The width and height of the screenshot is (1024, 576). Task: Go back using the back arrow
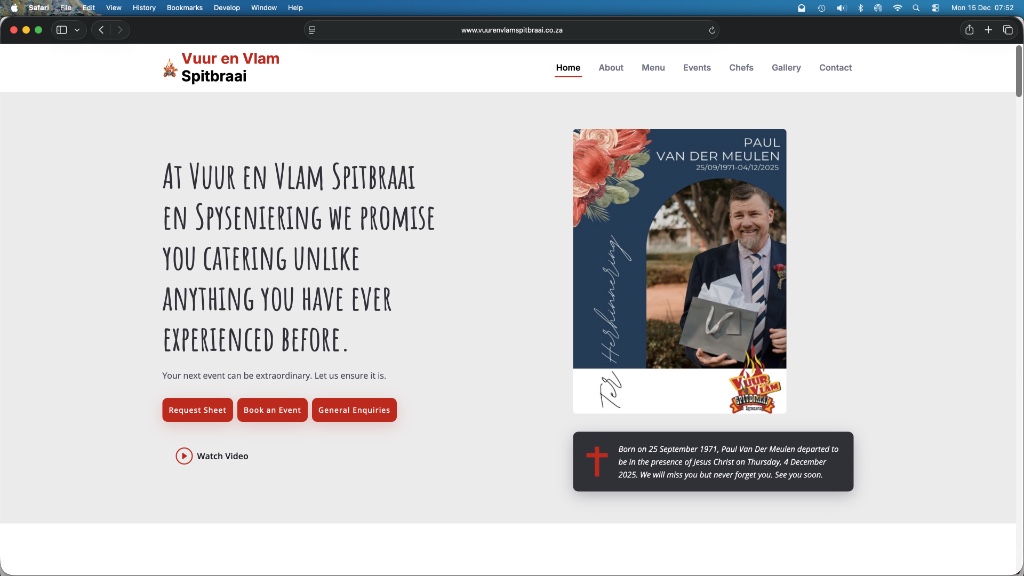101,30
